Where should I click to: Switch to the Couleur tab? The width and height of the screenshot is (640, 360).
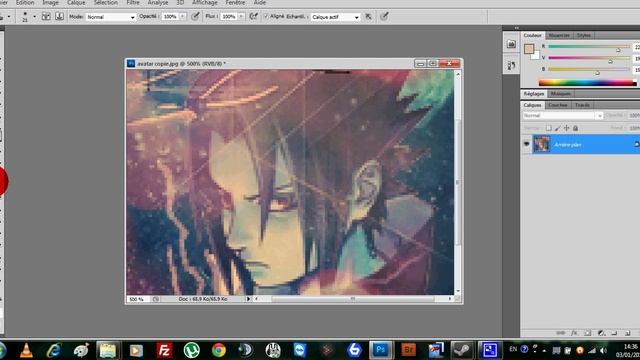point(532,36)
